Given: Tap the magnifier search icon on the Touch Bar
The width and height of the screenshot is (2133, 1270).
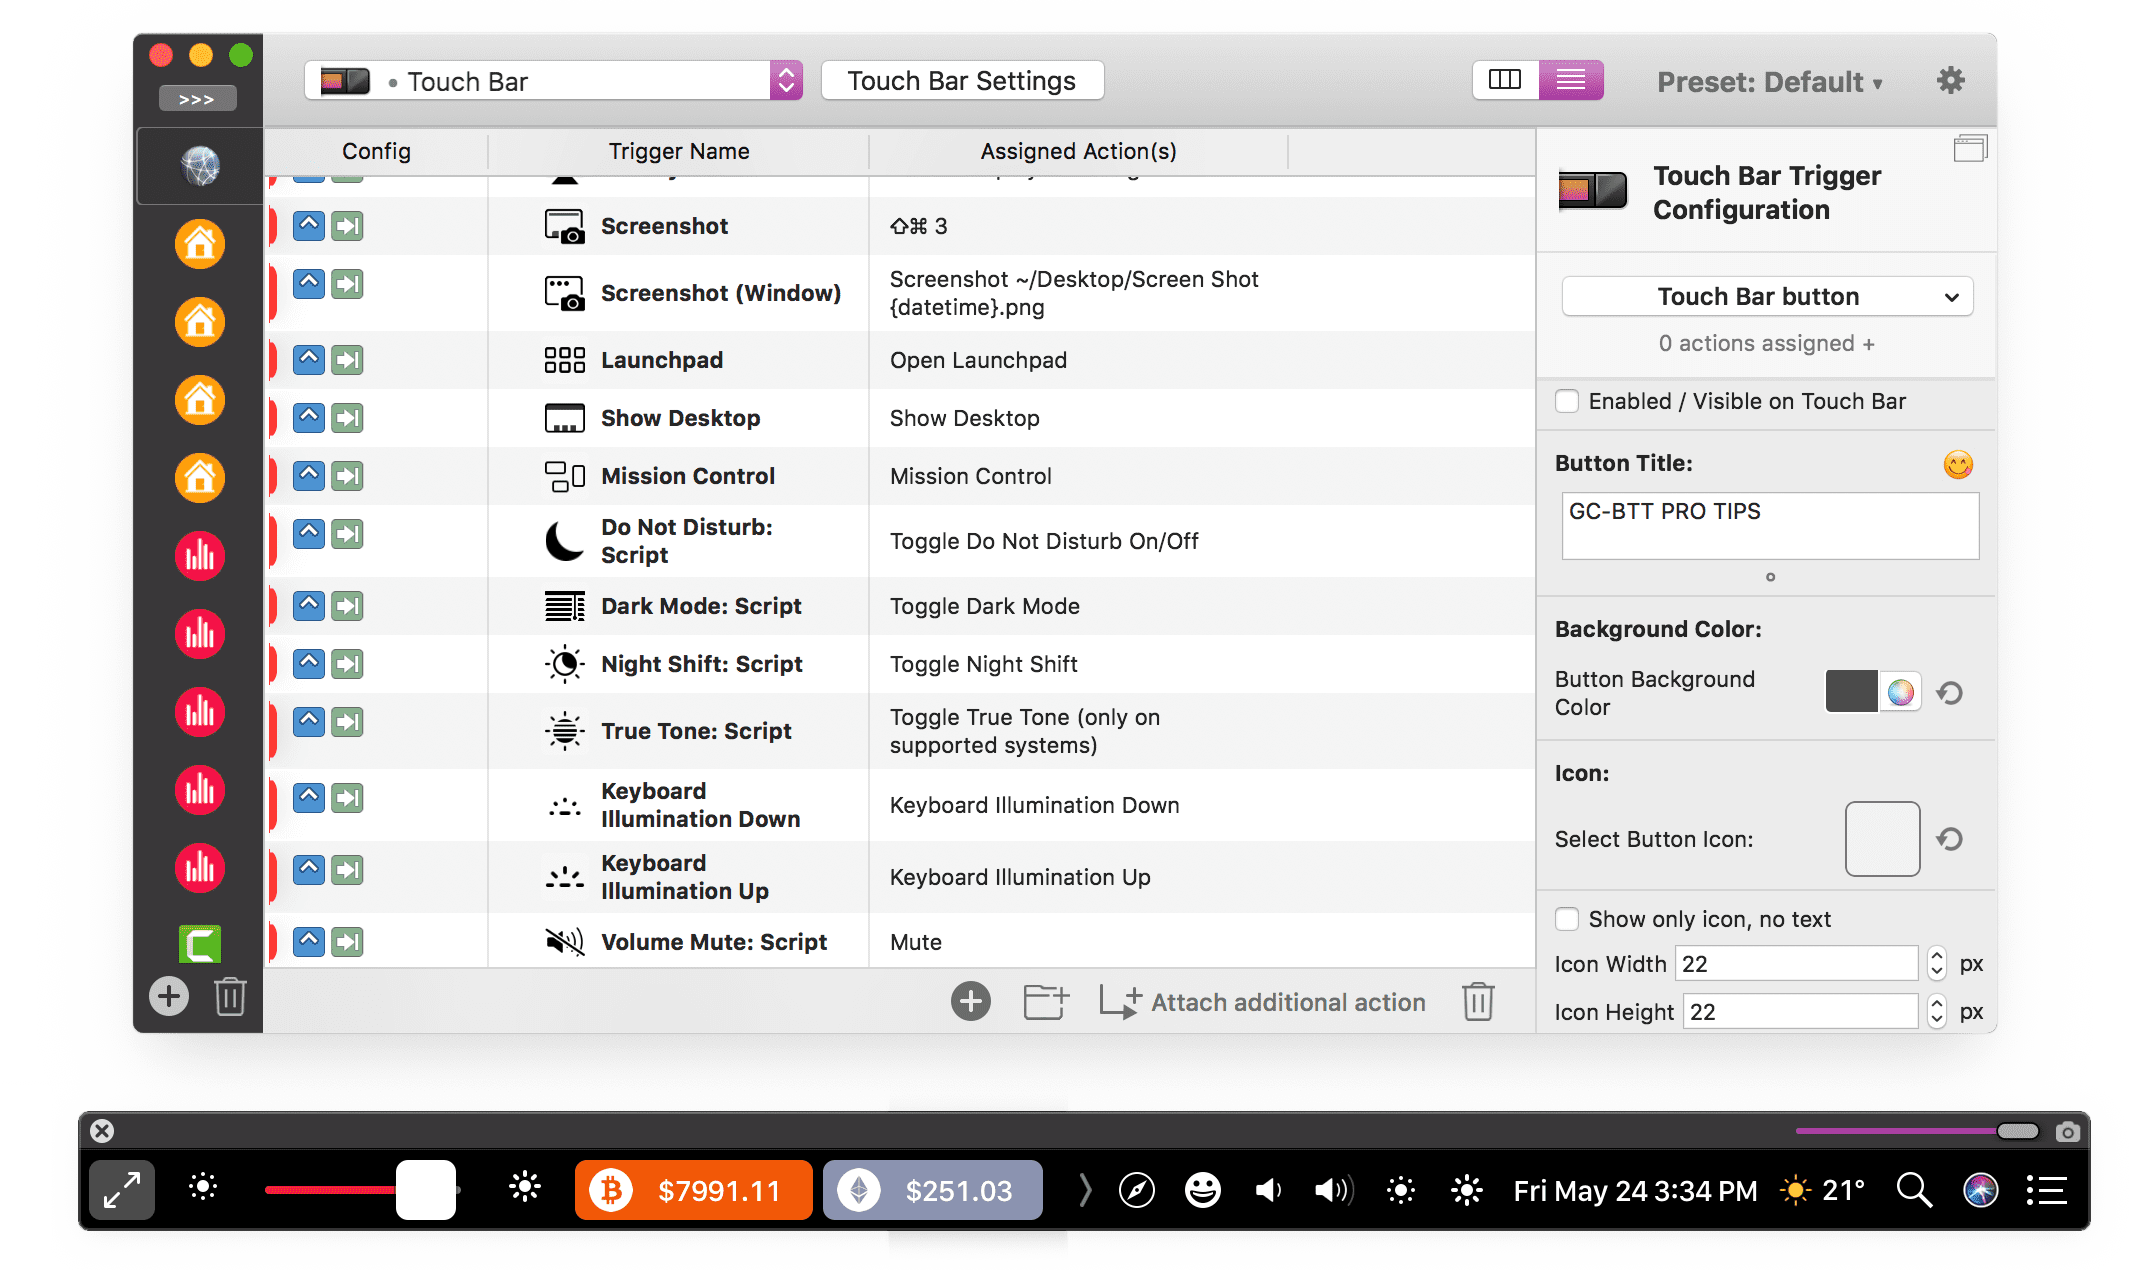Looking at the screenshot, I should (1914, 1190).
